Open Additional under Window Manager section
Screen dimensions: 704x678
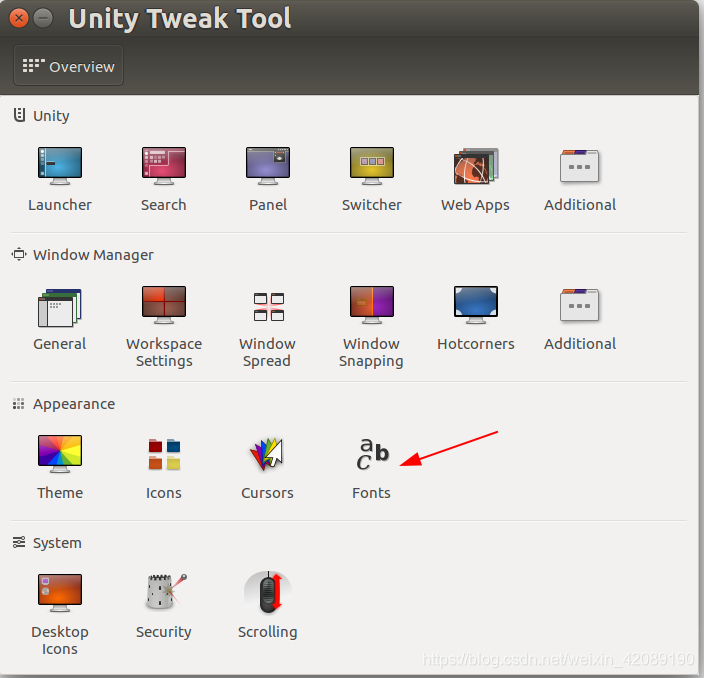pos(580,305)
